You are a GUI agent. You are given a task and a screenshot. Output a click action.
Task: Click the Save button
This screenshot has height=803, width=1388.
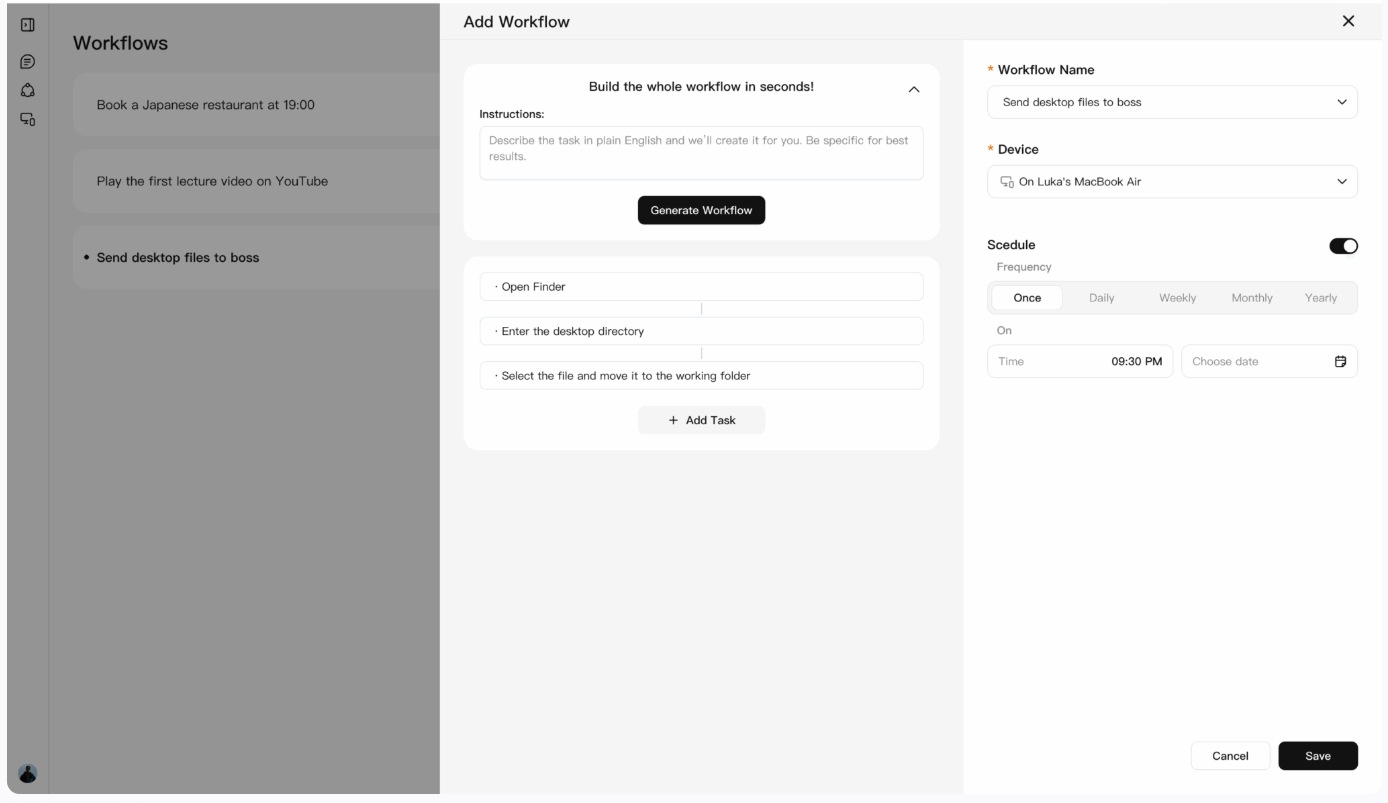point(1317,756)
